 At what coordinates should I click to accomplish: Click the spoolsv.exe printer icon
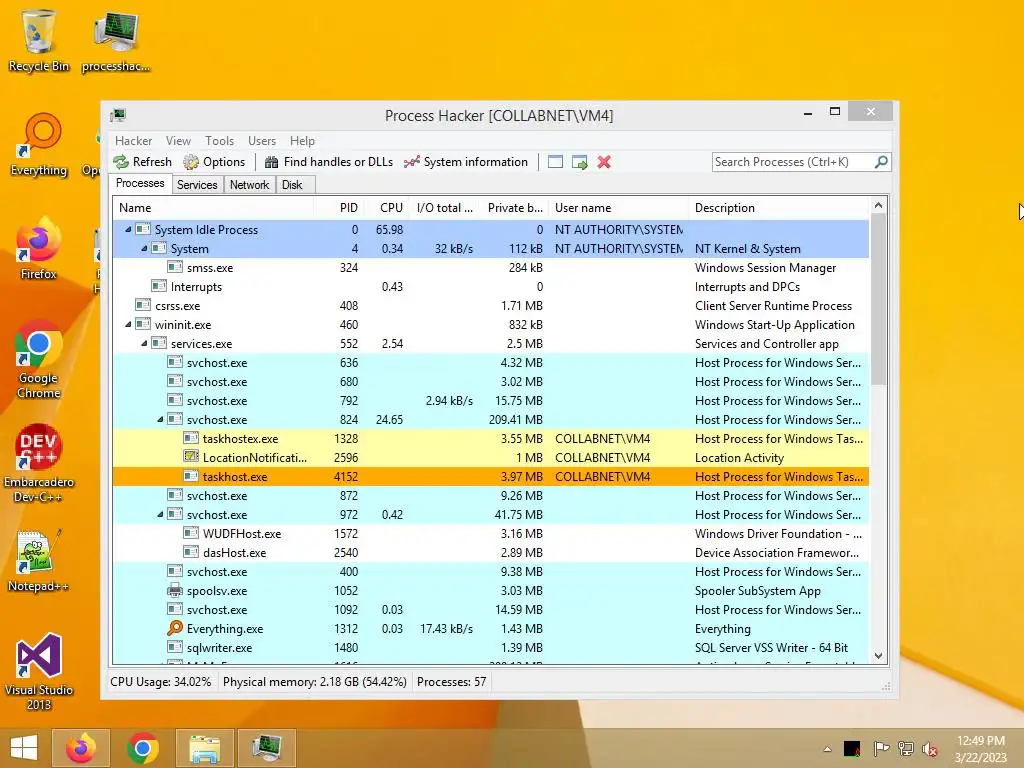click(x=174, y=590)
